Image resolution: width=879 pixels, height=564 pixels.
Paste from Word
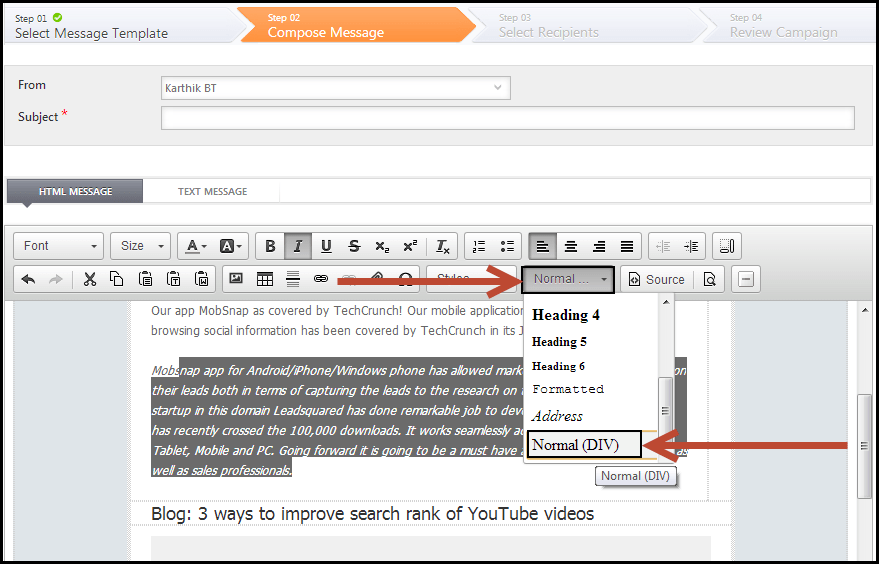pos(201,279)
